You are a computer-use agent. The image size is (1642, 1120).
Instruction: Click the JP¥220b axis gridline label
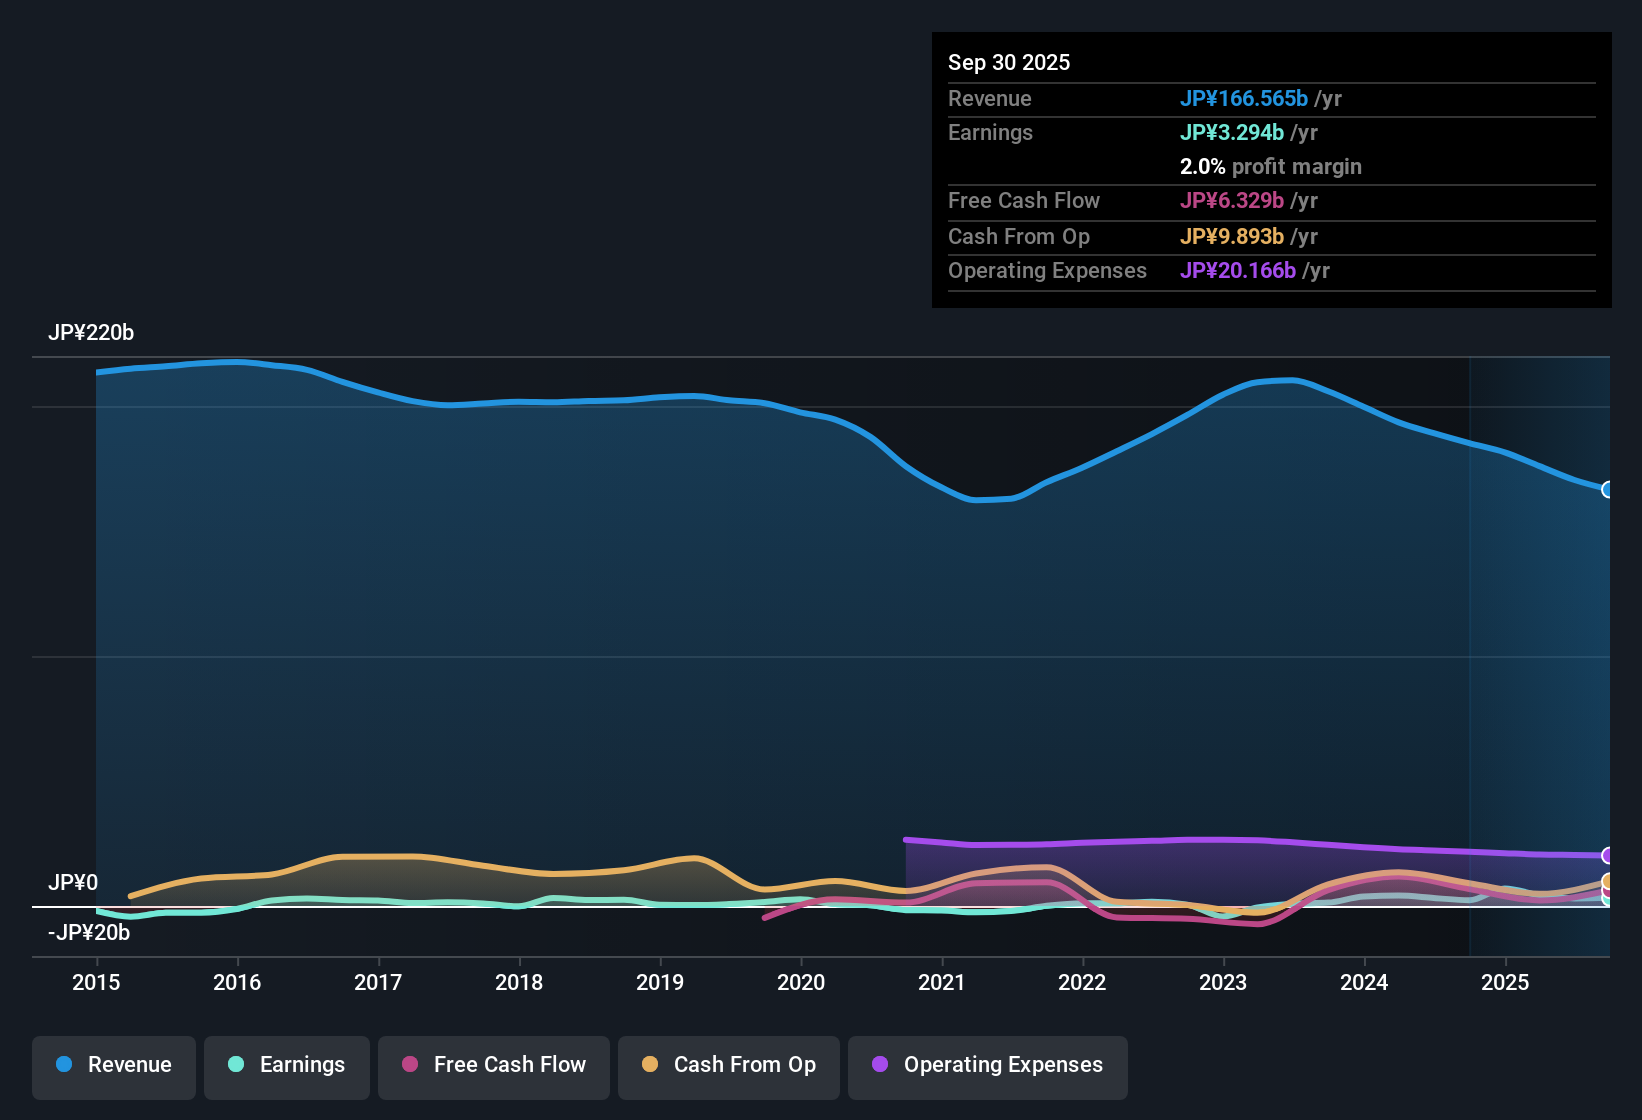92,333
